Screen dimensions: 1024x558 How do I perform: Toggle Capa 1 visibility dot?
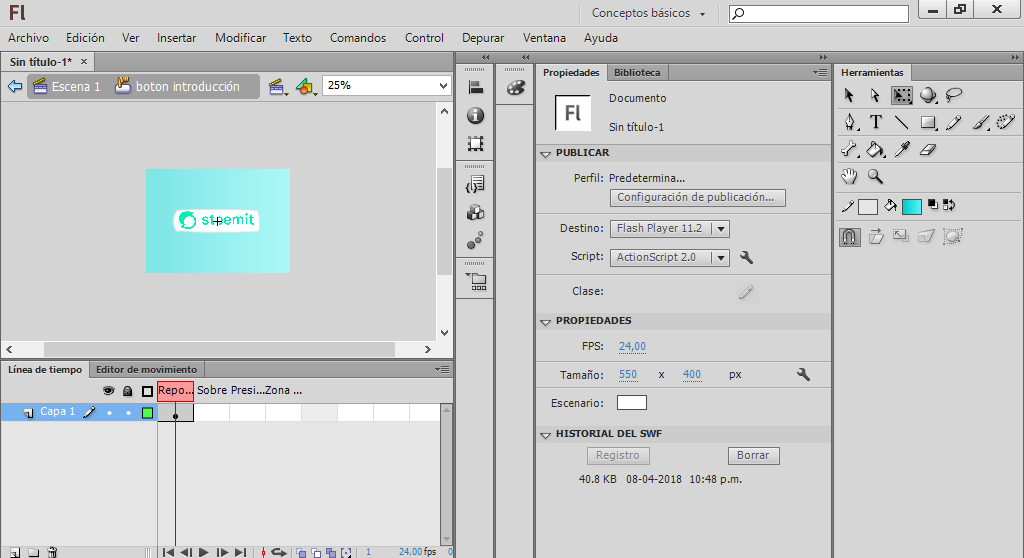tap(109, 412)
